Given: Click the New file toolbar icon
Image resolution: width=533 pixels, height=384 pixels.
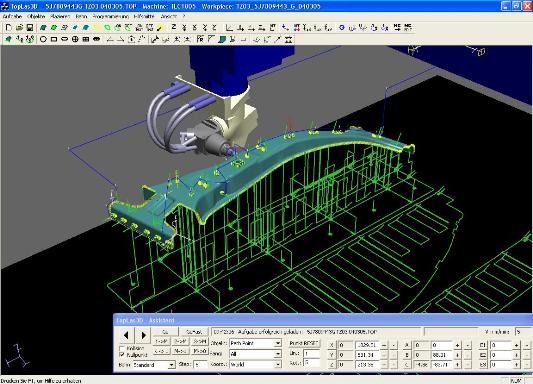Looking at the screenshot, I should (9, 28).
